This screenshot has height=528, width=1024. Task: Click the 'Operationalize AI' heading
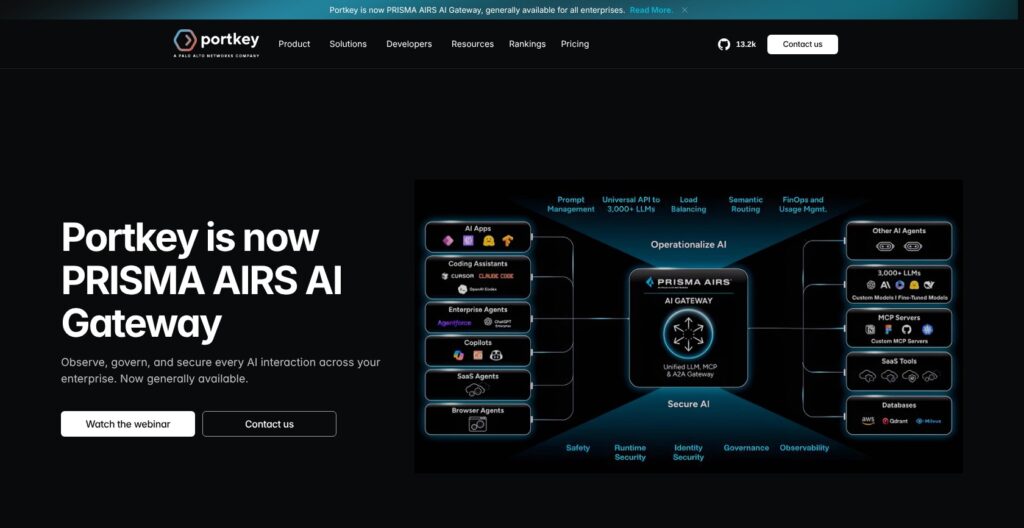click(688, 244)
